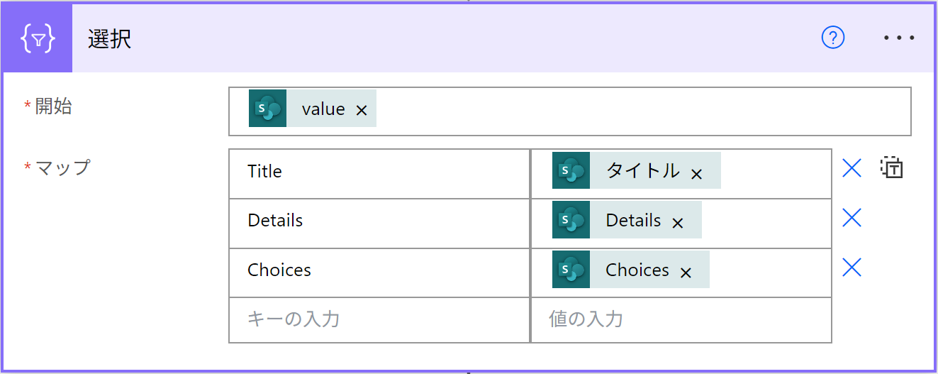938x374 pixels.
Task: Select the タイトル token in map
Action: pos(642,171)
